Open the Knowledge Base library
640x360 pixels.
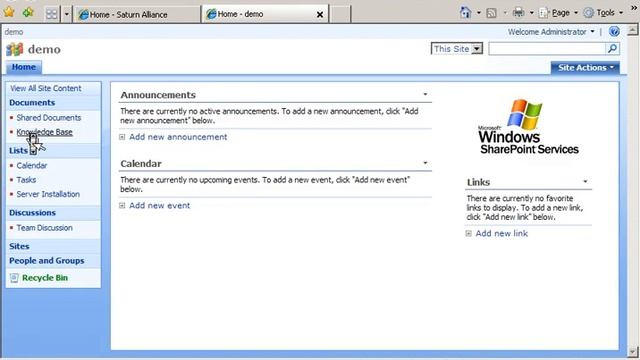click(x=44, y=132)
